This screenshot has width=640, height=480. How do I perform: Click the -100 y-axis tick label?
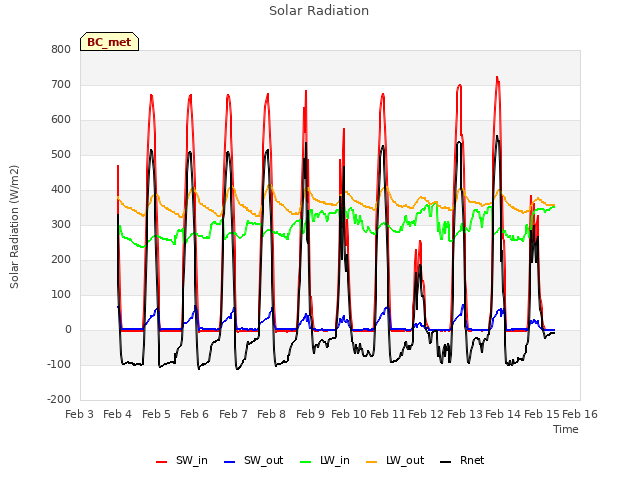(x=59, y=365)
